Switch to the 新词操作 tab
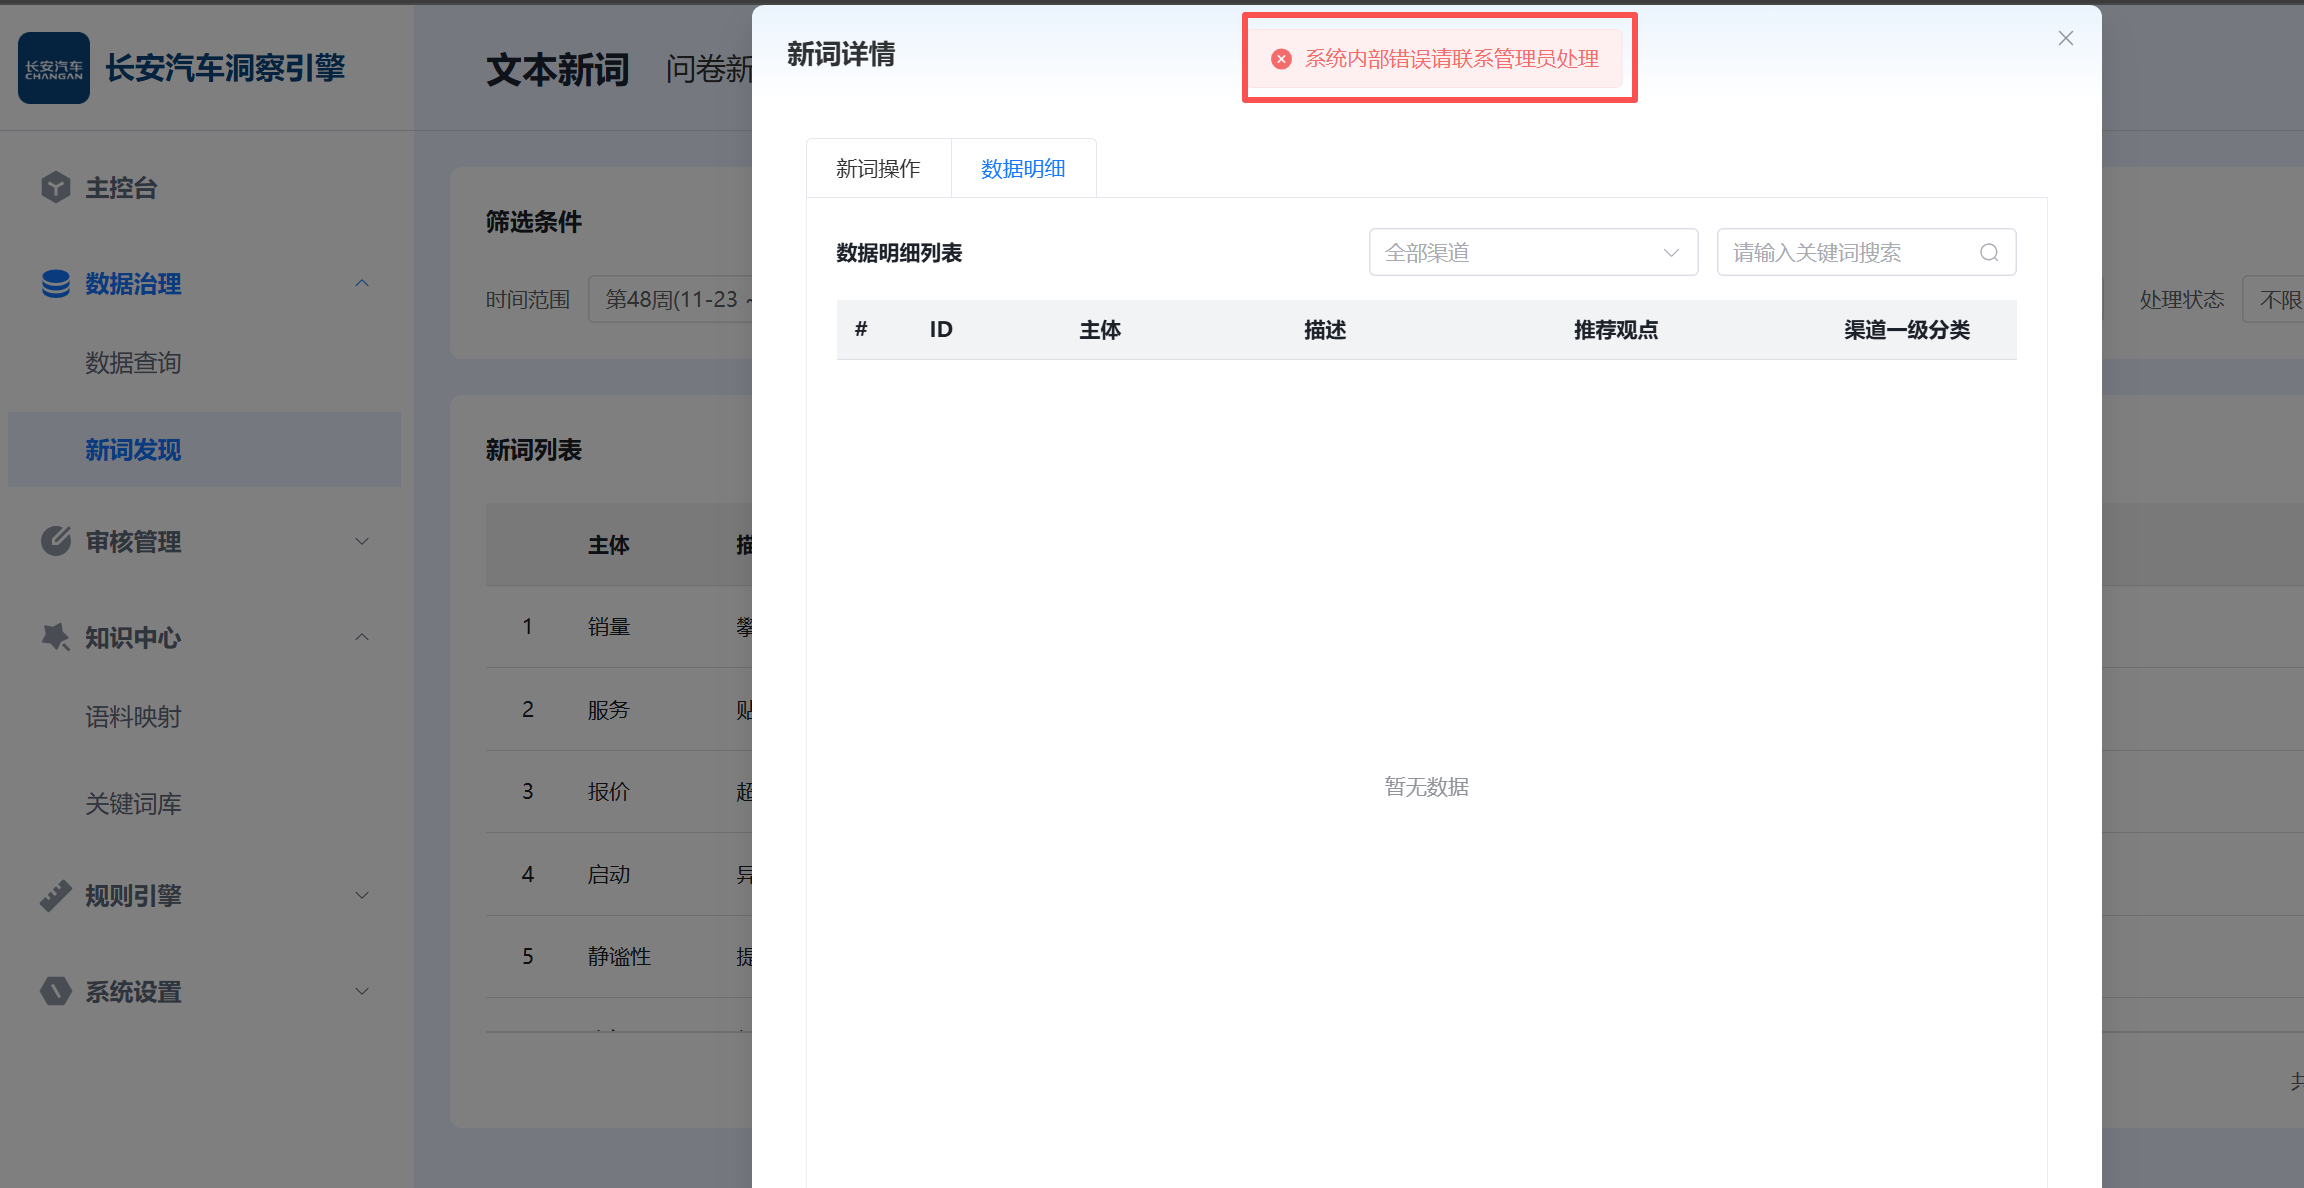 pos(878,168)
